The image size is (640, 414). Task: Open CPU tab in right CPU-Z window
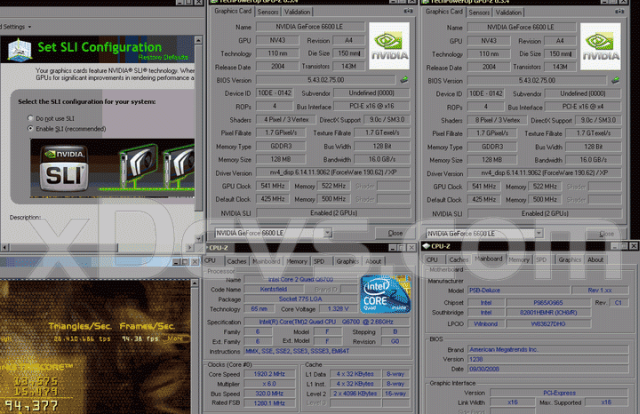(432, 260)
